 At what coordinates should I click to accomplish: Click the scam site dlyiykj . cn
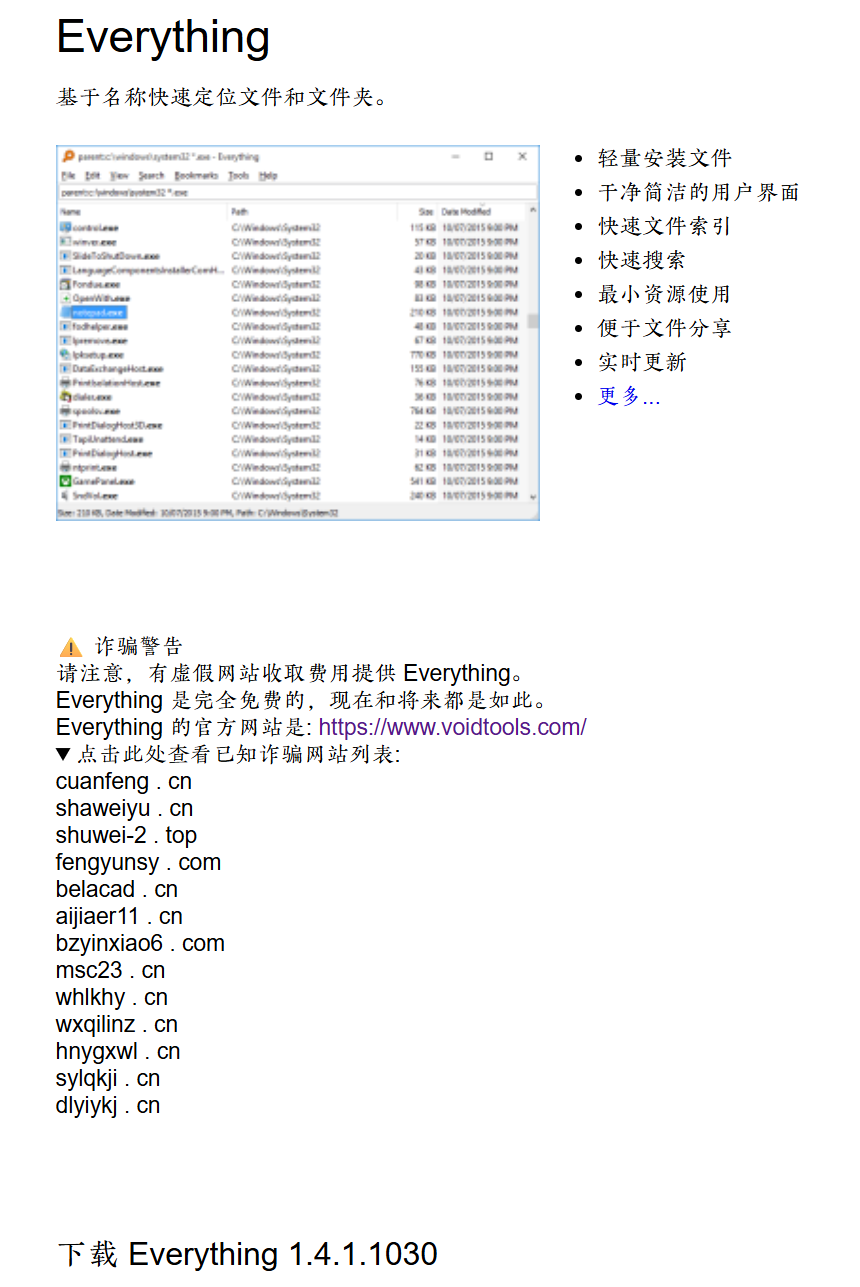point(108,1105)
